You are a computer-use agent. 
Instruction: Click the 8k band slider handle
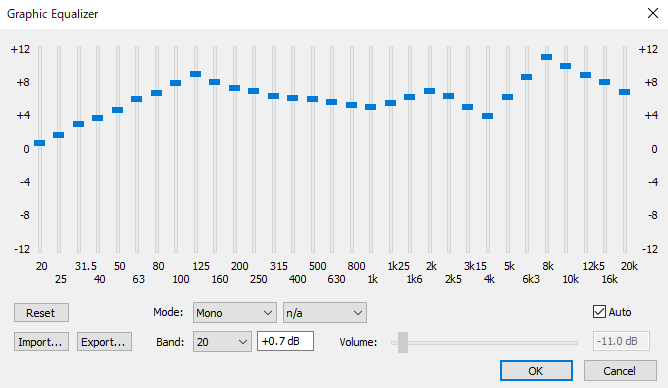pyautogui.click(x=547, y=57)
